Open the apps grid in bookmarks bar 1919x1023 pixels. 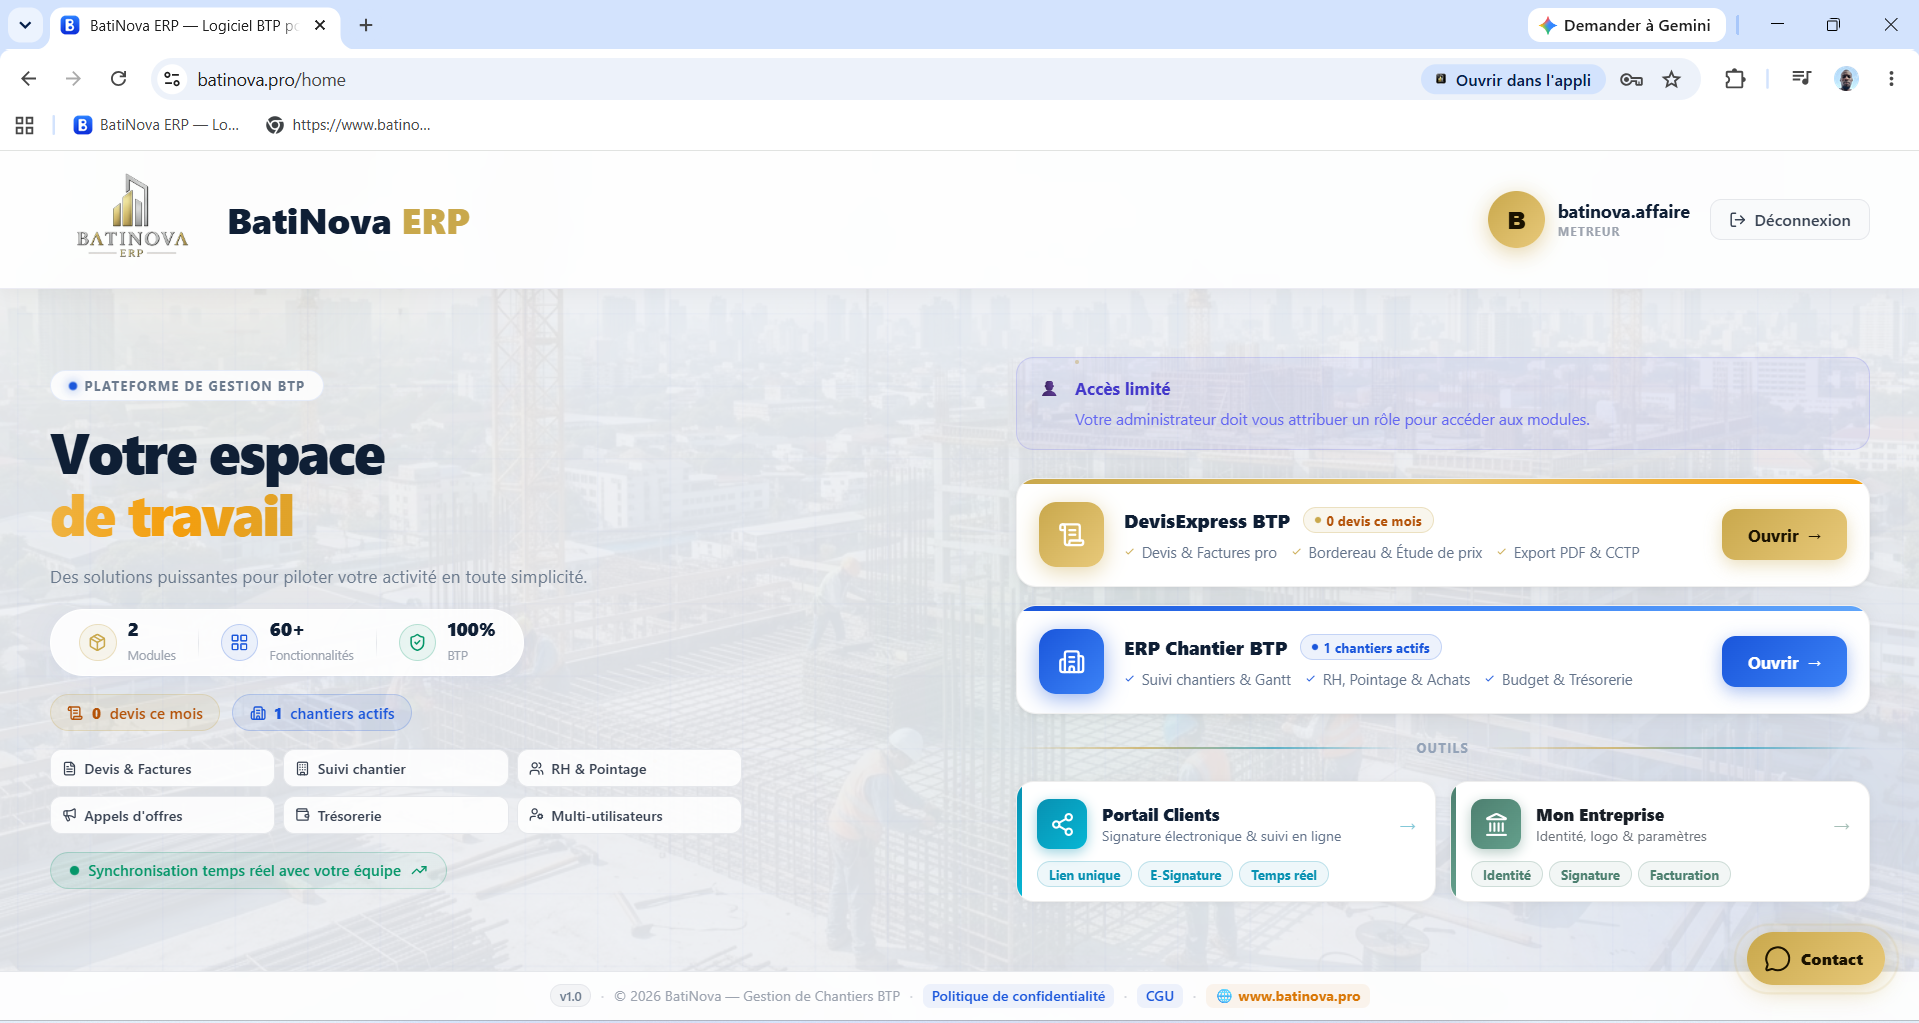[25, 125]
